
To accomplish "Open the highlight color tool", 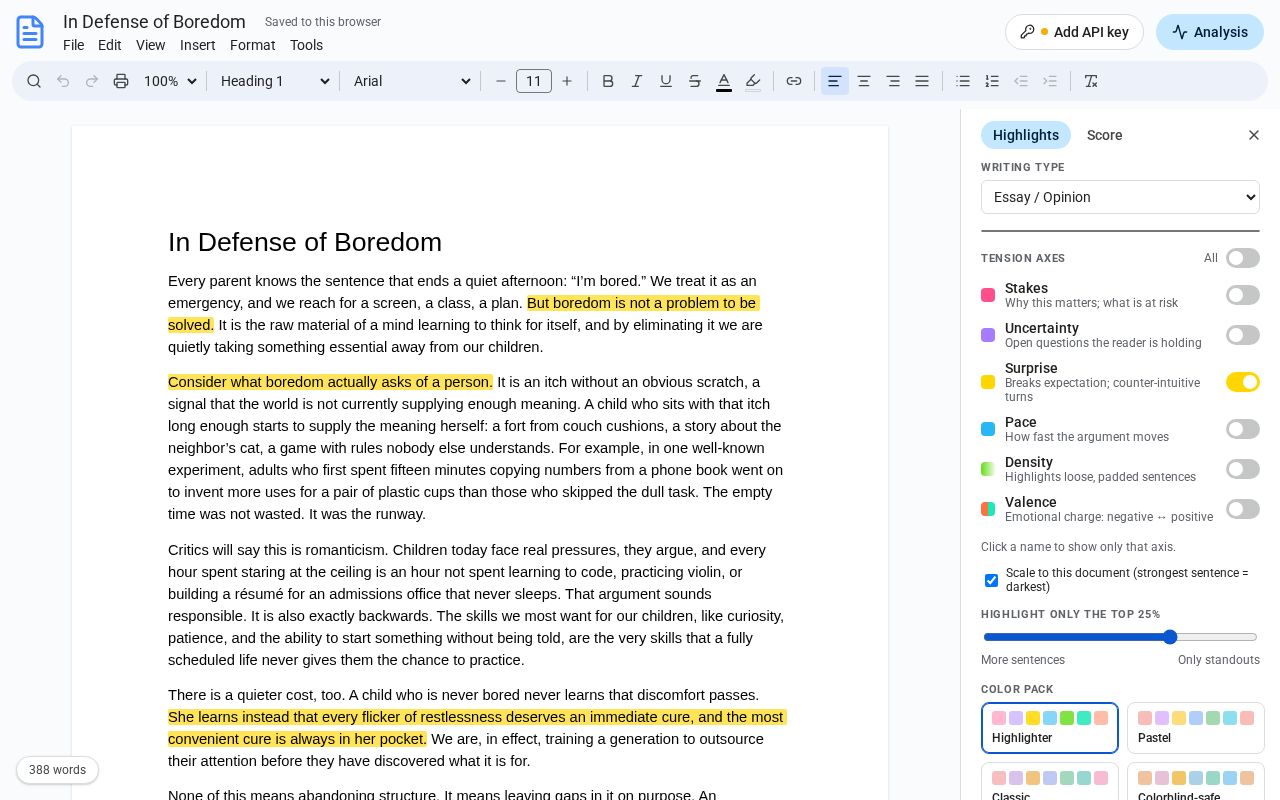I will tap(753, 81).
